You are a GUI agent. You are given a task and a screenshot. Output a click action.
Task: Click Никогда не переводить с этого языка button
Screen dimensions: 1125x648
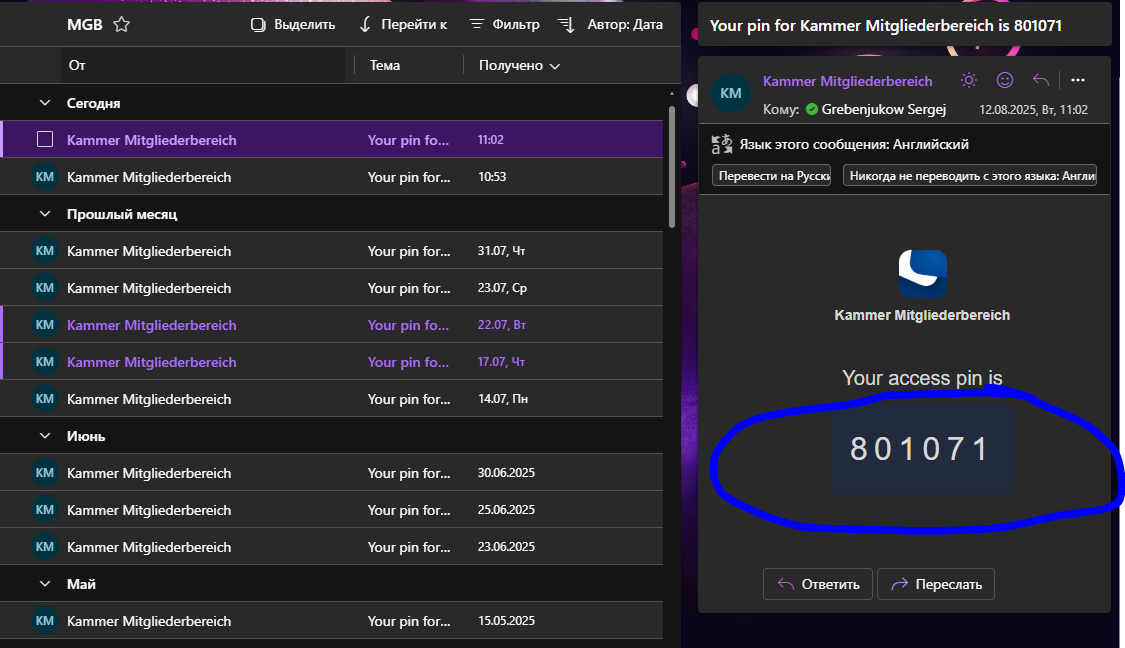click(970, 176)
